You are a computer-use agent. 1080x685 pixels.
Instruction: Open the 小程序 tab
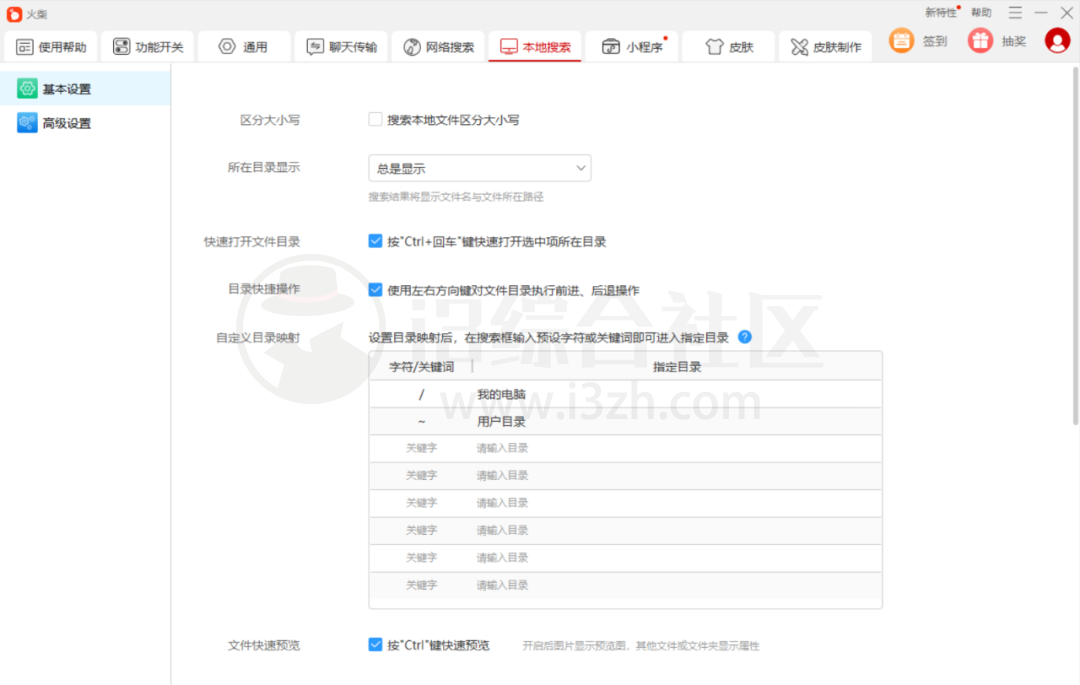coord(632,47)
